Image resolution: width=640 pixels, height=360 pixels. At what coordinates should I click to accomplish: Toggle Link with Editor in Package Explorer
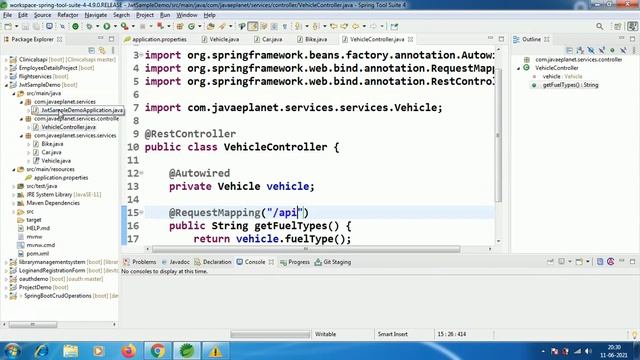102,50
